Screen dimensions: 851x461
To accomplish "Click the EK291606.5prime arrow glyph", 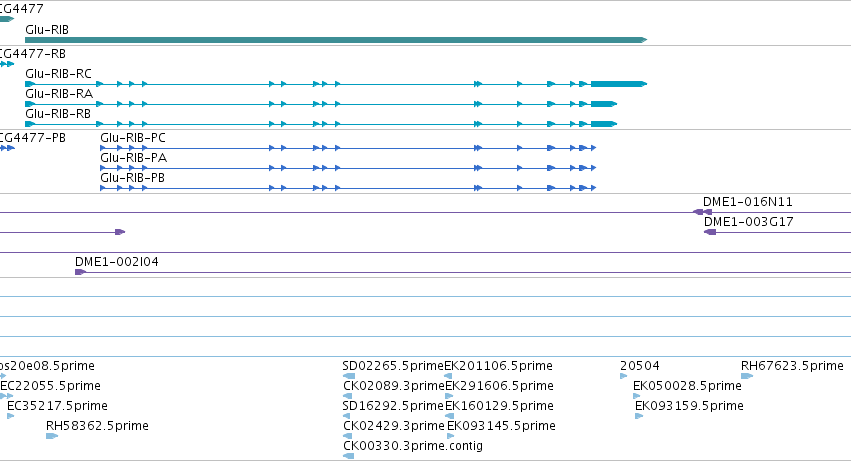I will click(449, 396).
